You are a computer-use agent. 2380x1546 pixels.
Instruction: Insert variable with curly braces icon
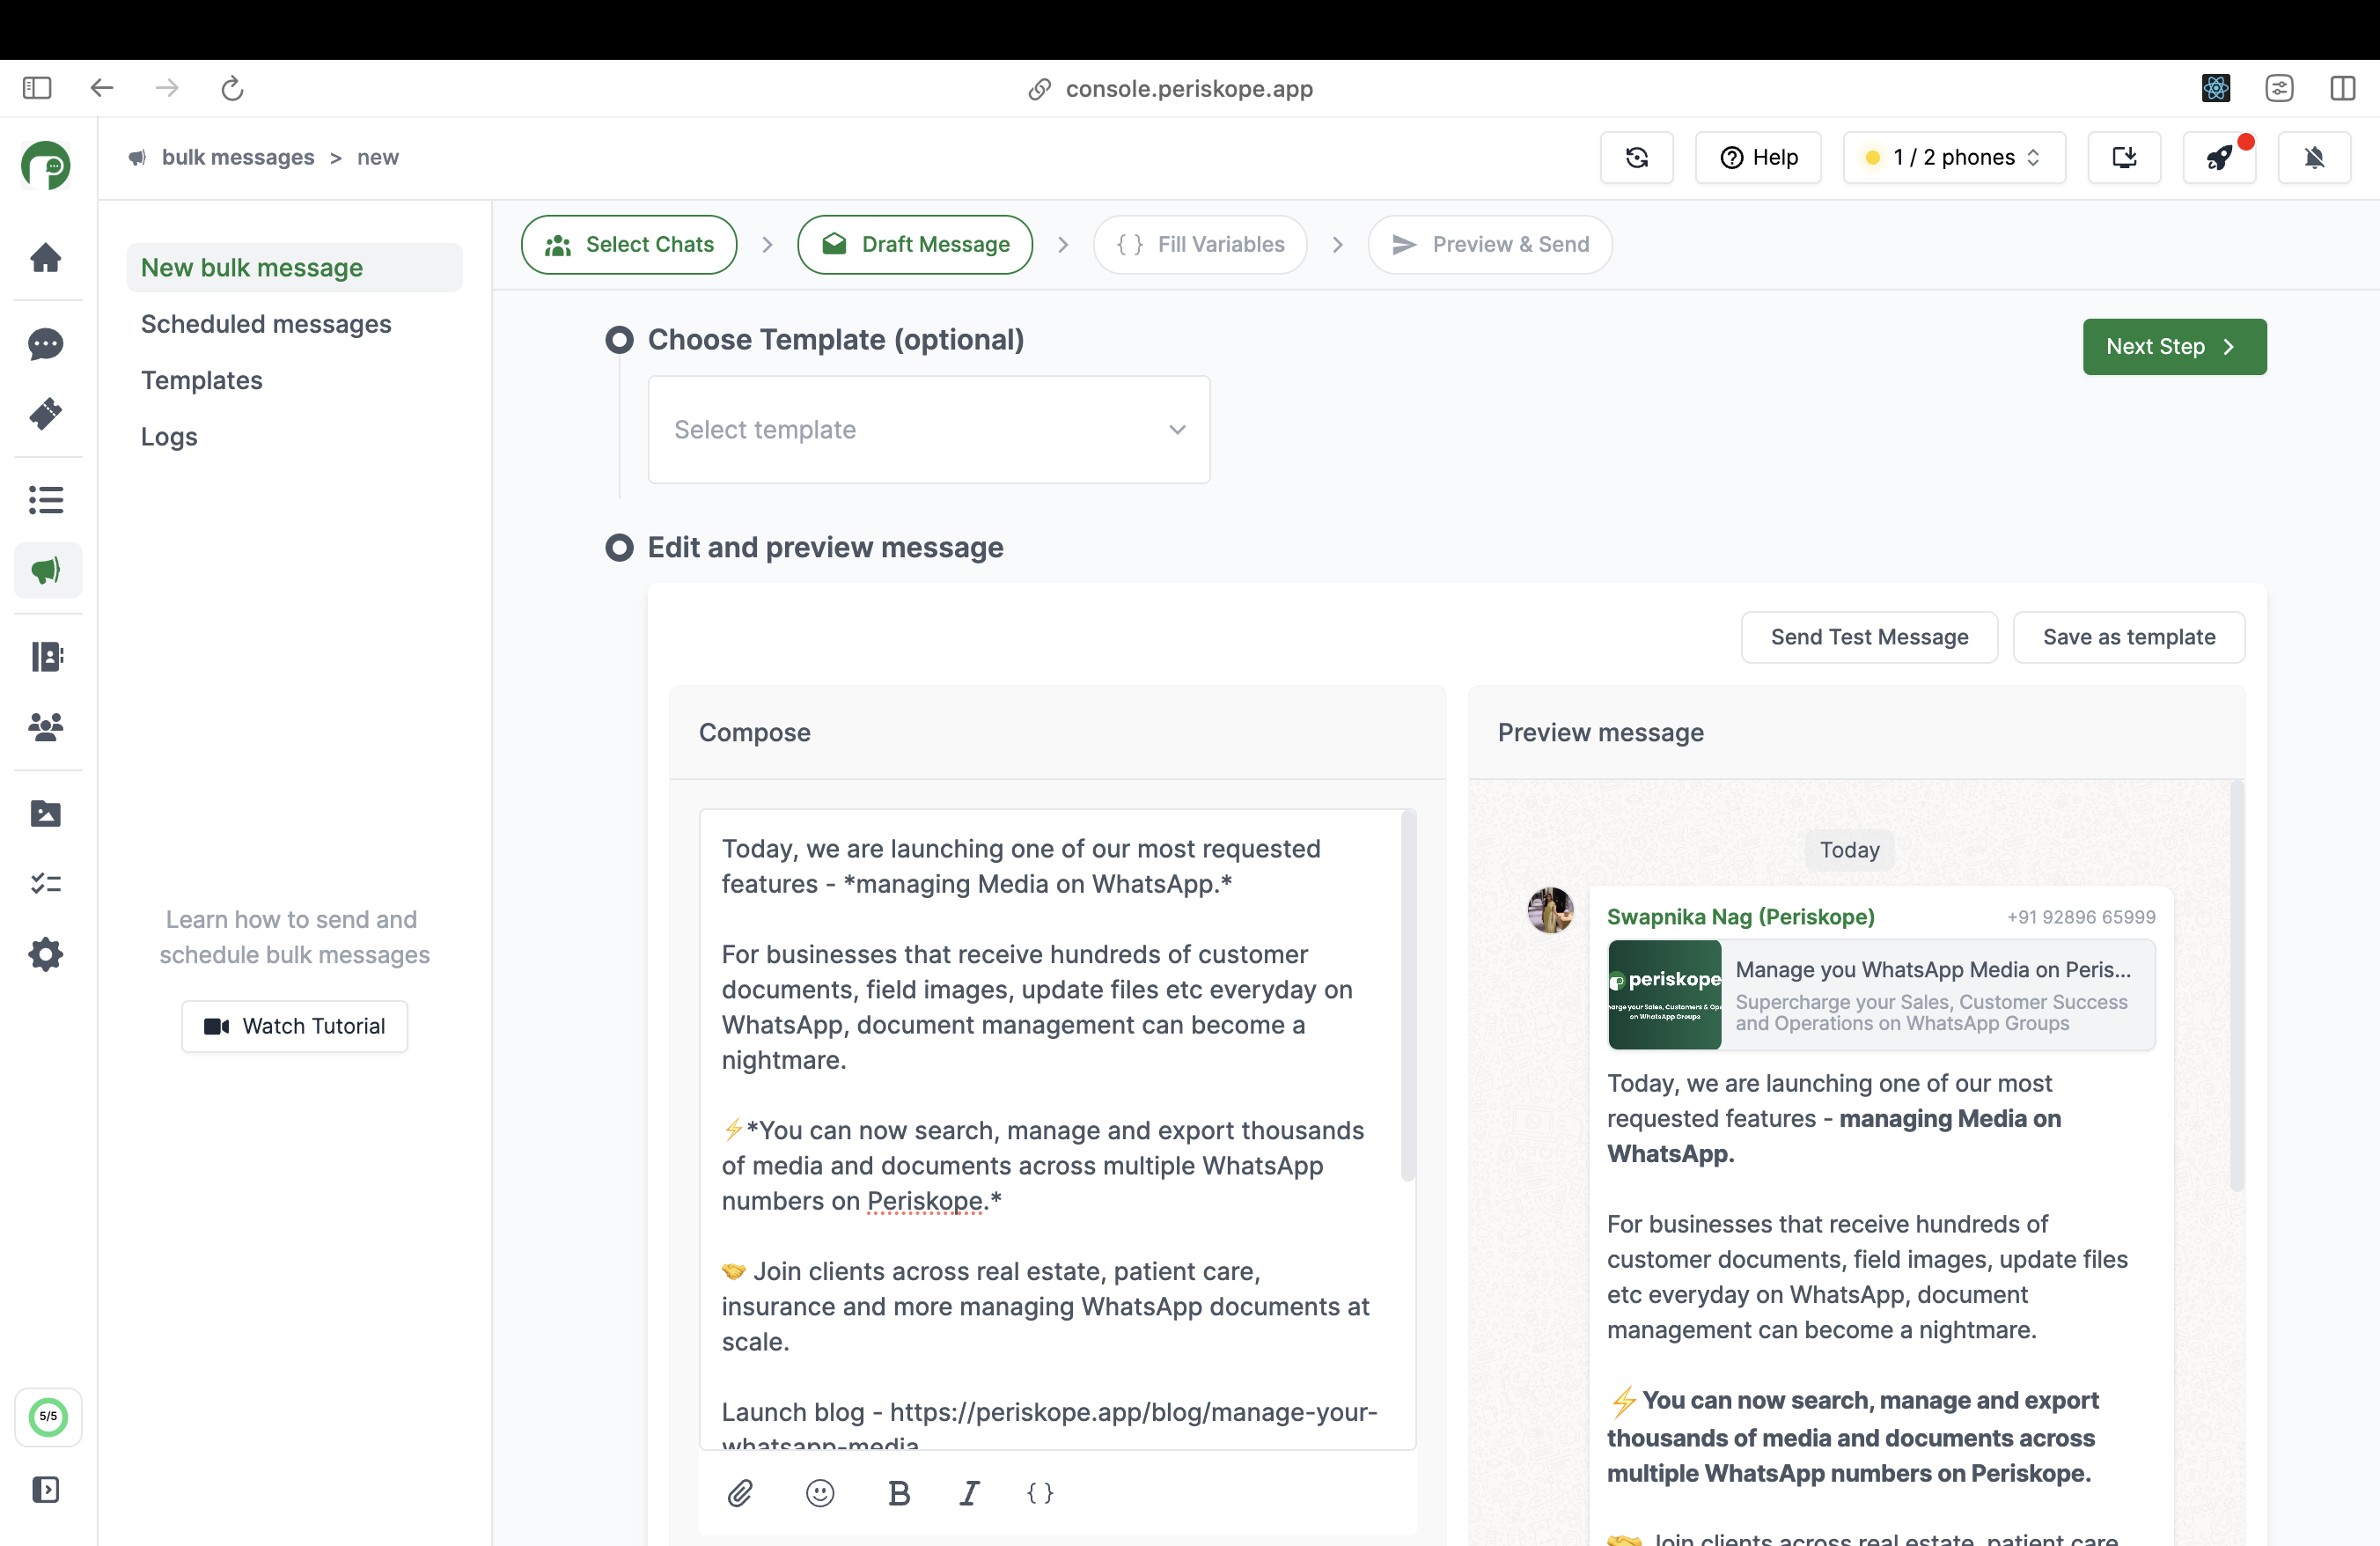[1040, 1494]
